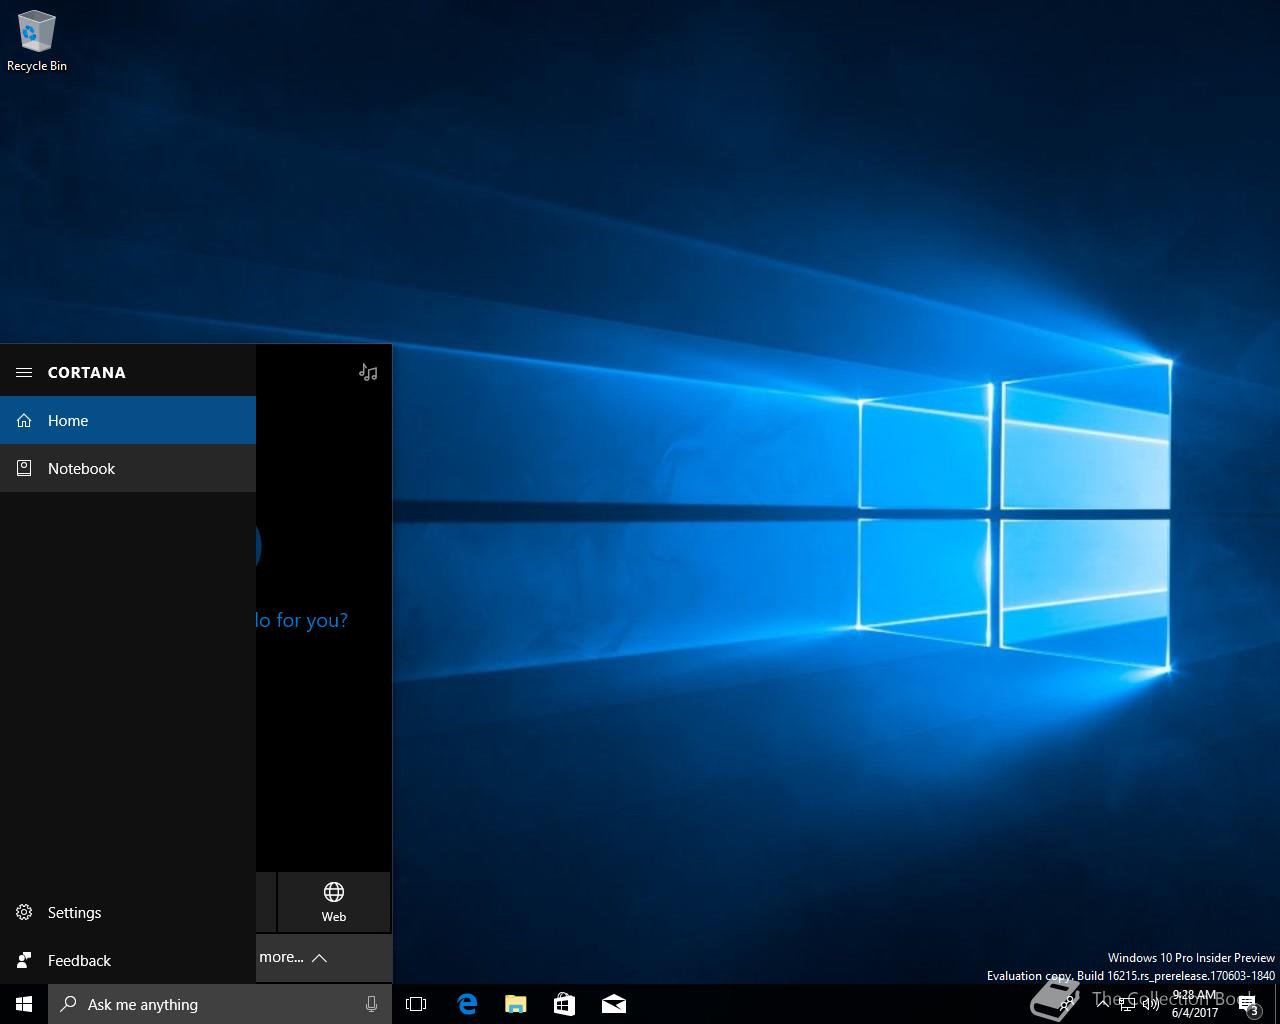Collapse the Cortana filters chevron
The image size is (1280, 1024).
(319, 958)
